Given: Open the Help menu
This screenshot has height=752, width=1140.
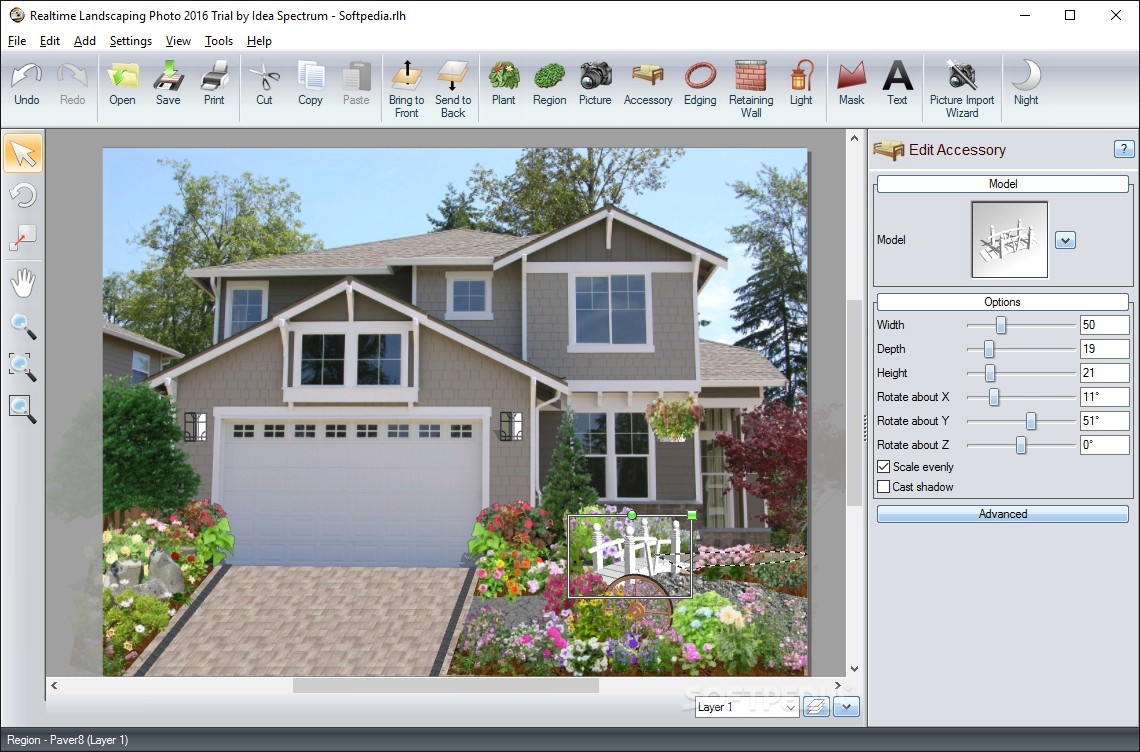Looking at the screenshot, I should [259, 41].
